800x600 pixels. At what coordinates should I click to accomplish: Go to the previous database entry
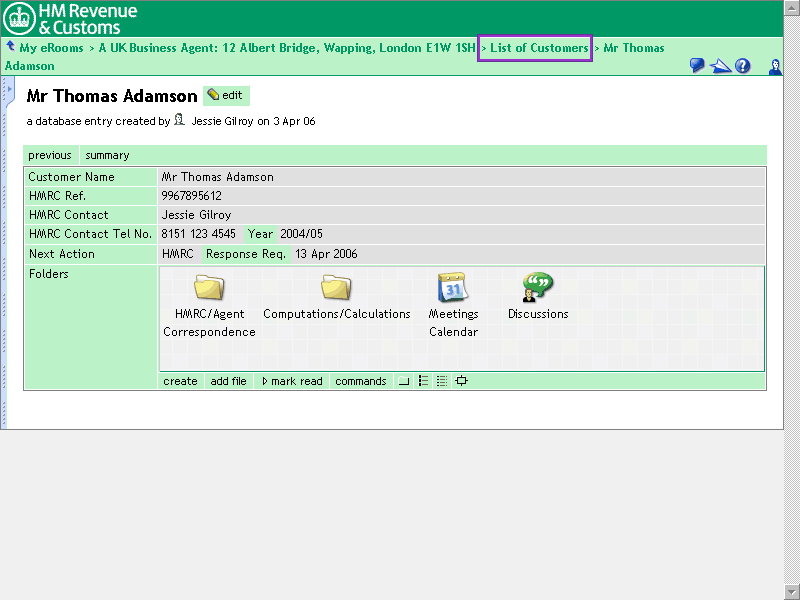pos(50,155)
